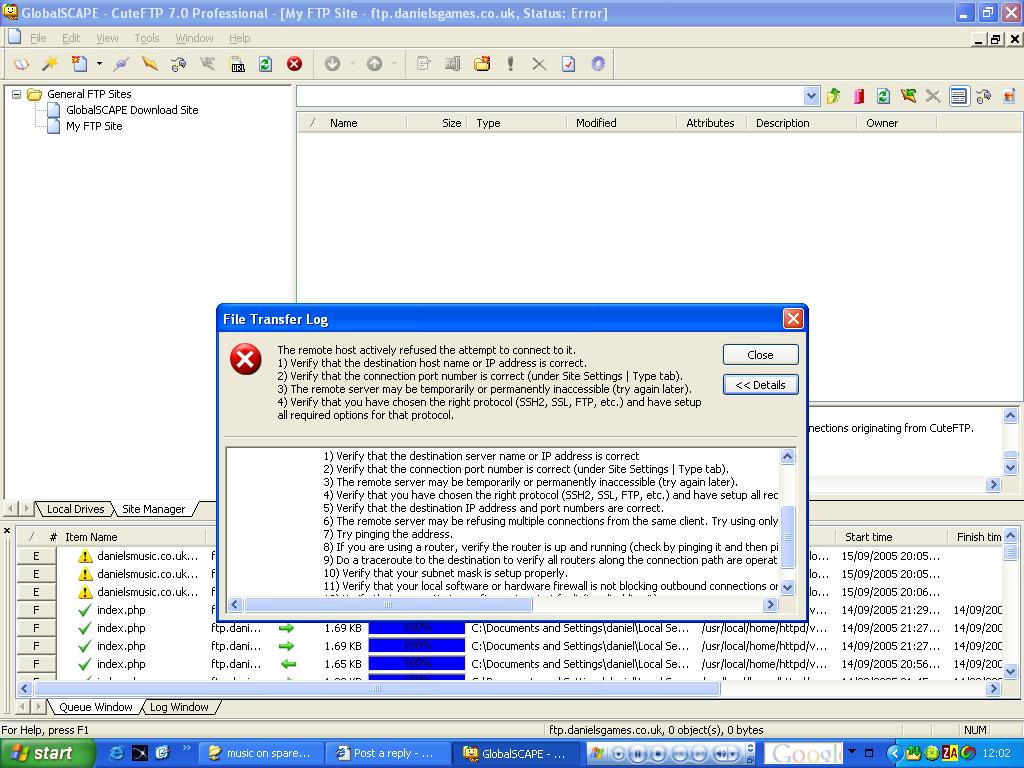Switch to the Queue Window tab
Viewport: 1024px width, 768px height.
click(x=95, y=707)
